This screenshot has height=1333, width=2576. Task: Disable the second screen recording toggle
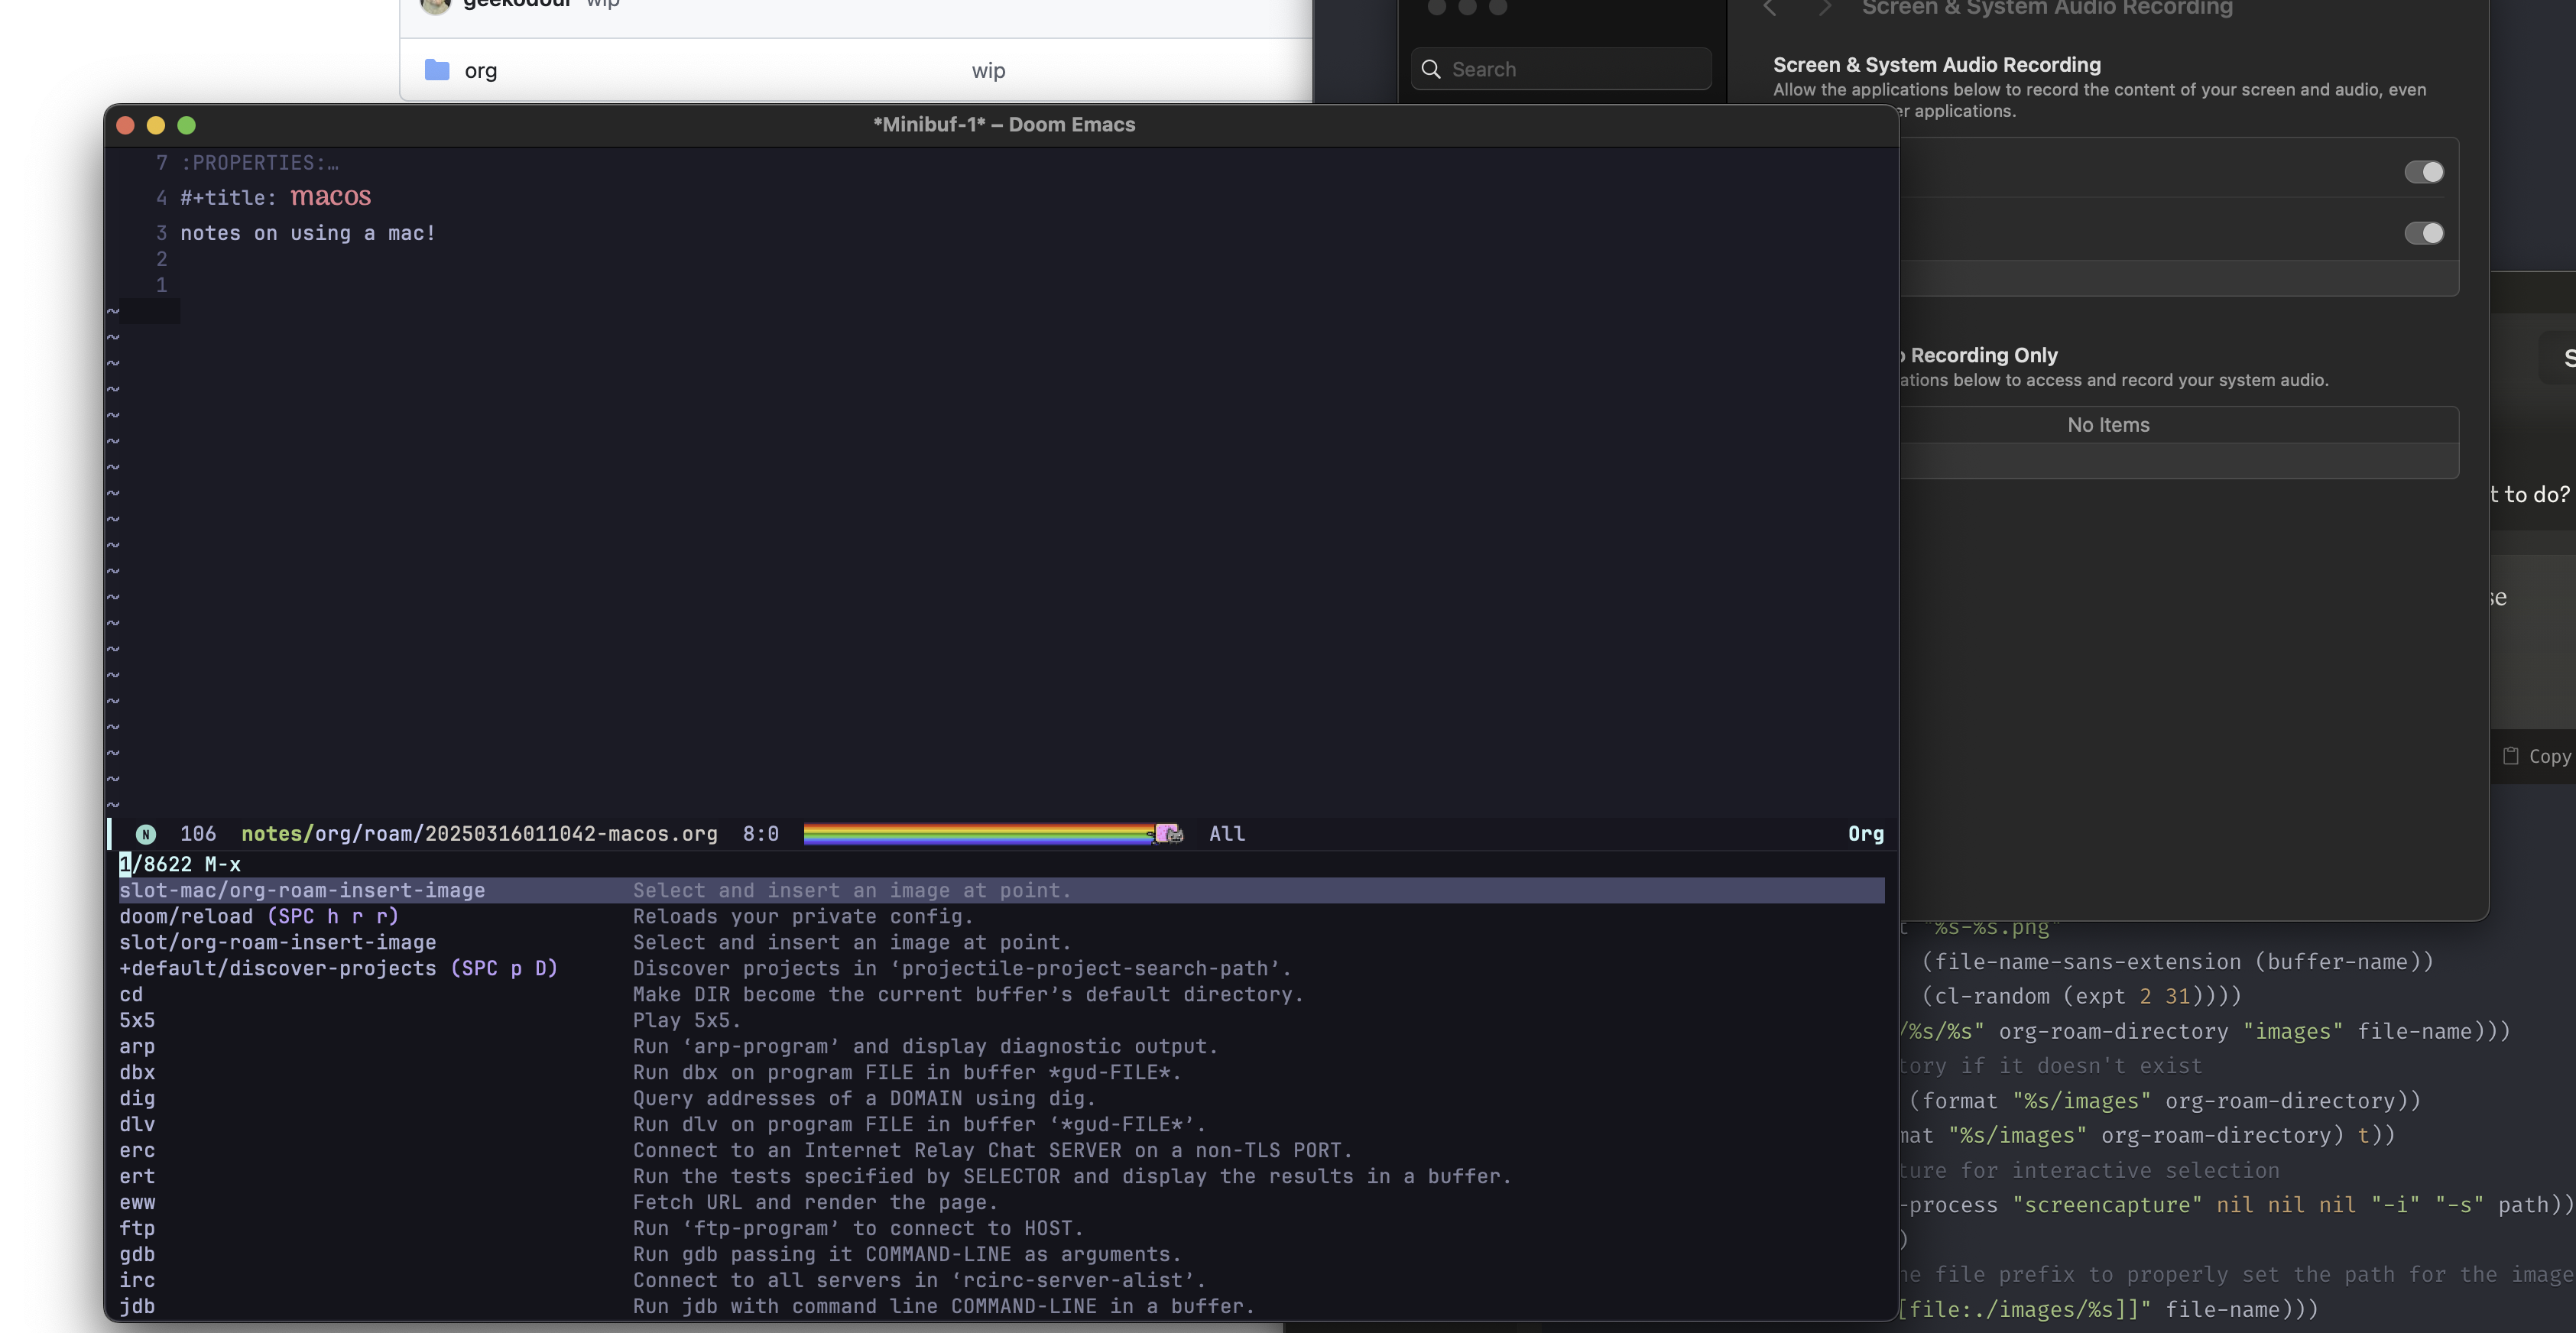click(x=2423, y=233)
